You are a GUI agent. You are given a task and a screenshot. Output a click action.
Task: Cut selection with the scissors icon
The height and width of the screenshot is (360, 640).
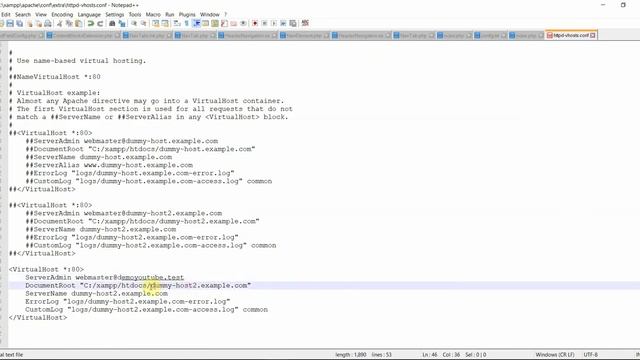pos(60,23)
